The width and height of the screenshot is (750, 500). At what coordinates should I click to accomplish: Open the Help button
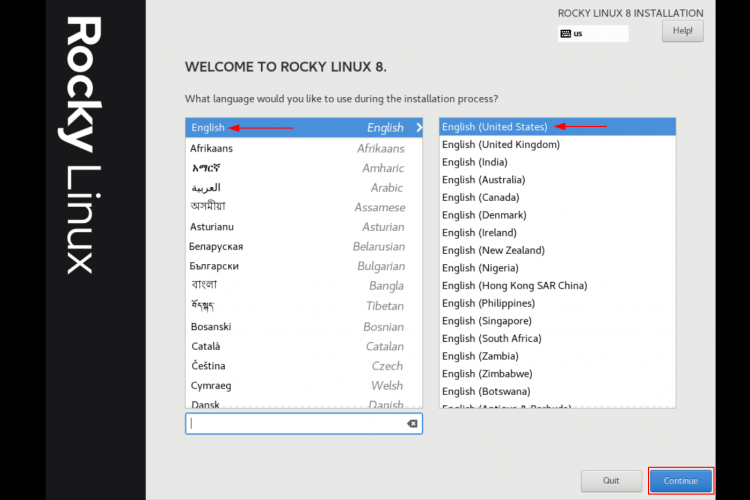coord(683,31)
